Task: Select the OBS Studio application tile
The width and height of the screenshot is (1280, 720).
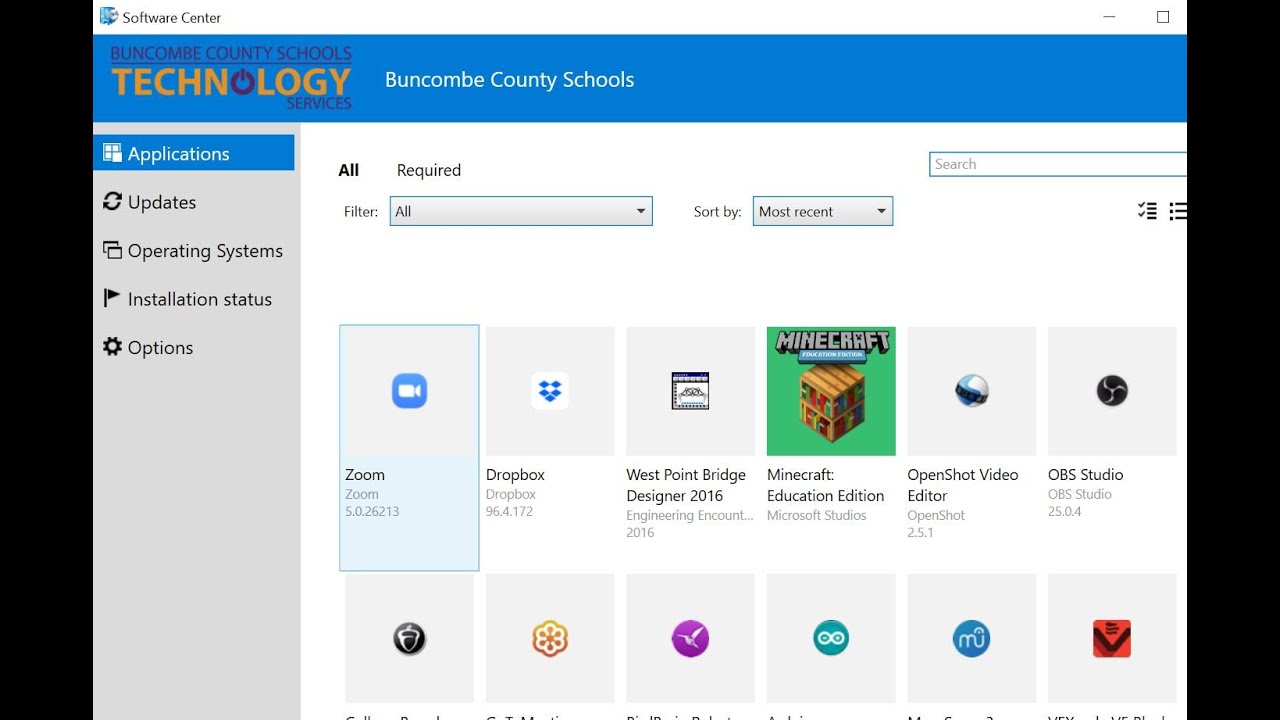Action: [1112, 448]
